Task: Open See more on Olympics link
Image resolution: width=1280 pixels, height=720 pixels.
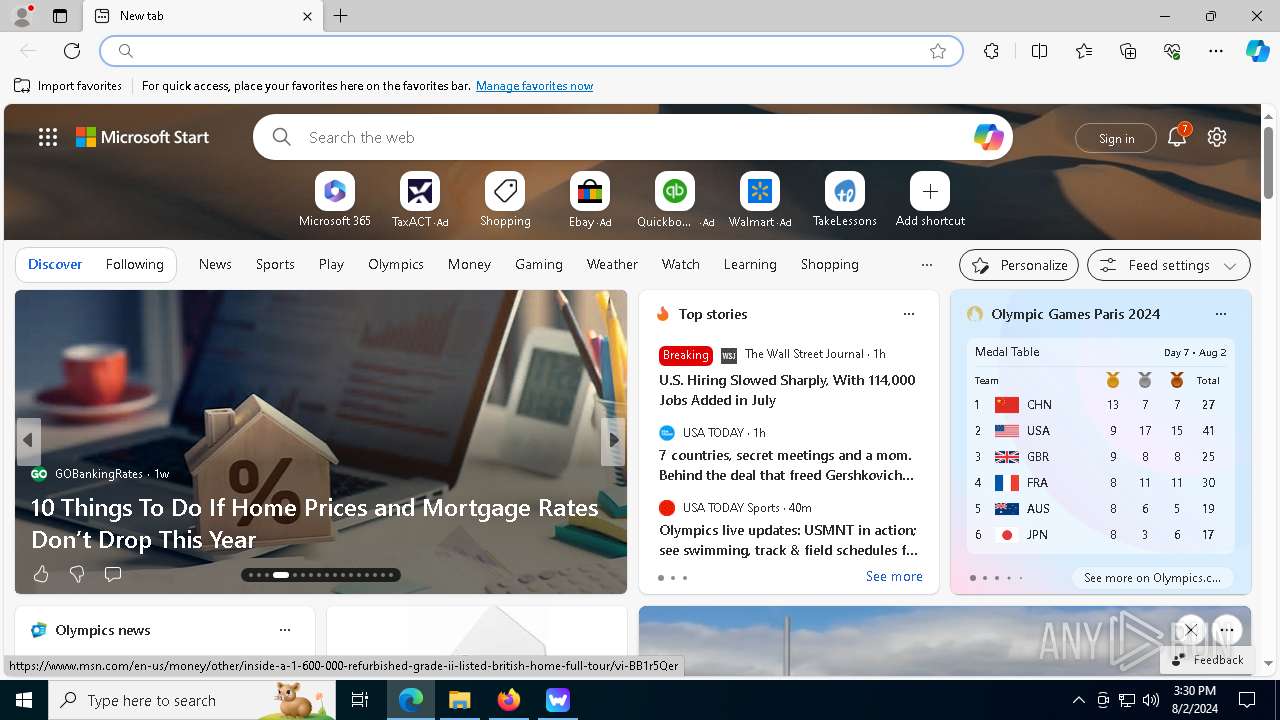Action: point(1152,577)
